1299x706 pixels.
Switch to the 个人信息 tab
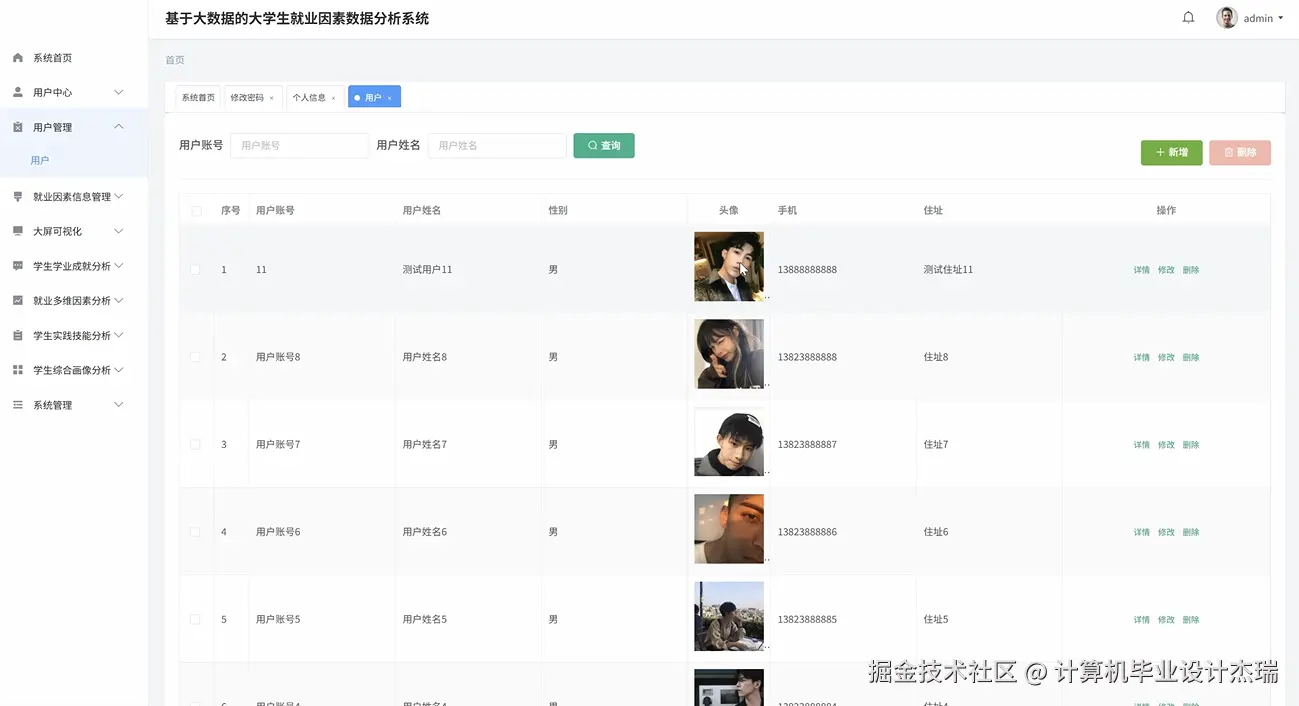310,97
